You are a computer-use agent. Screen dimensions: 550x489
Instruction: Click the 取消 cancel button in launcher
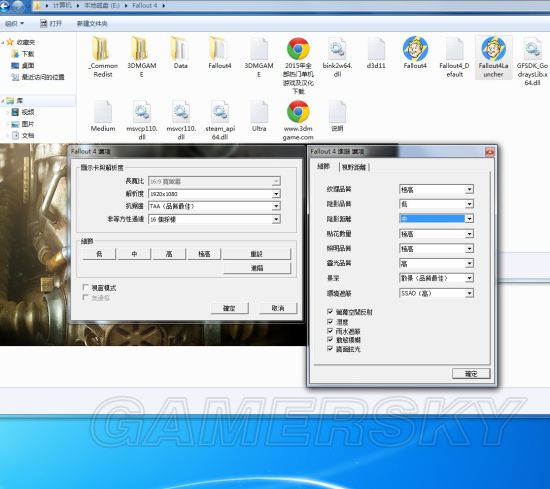278,308
